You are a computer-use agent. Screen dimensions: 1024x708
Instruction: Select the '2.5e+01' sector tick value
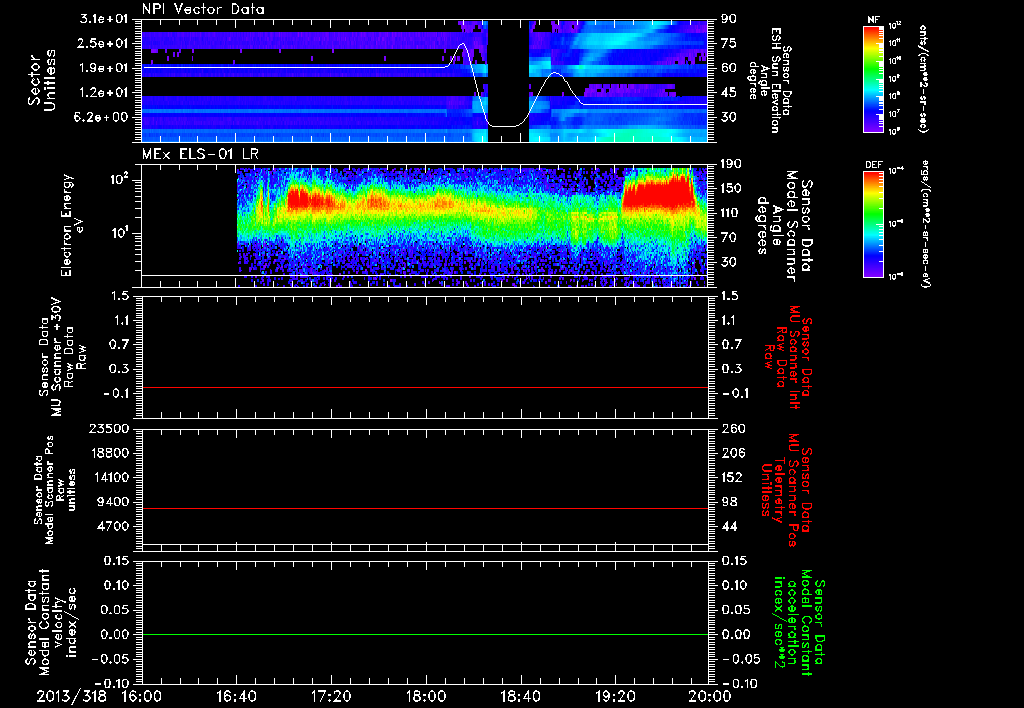point(103,44)
